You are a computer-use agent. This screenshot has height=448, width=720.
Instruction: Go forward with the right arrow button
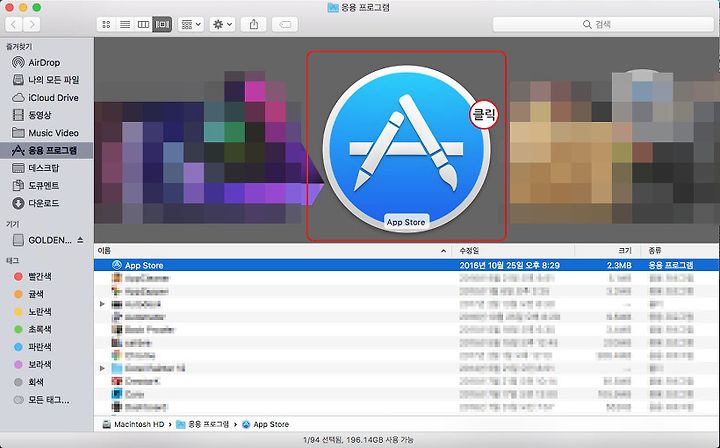32,24
